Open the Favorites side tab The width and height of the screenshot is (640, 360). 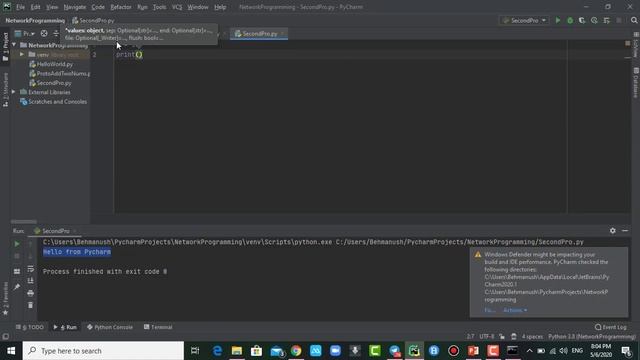5,298
